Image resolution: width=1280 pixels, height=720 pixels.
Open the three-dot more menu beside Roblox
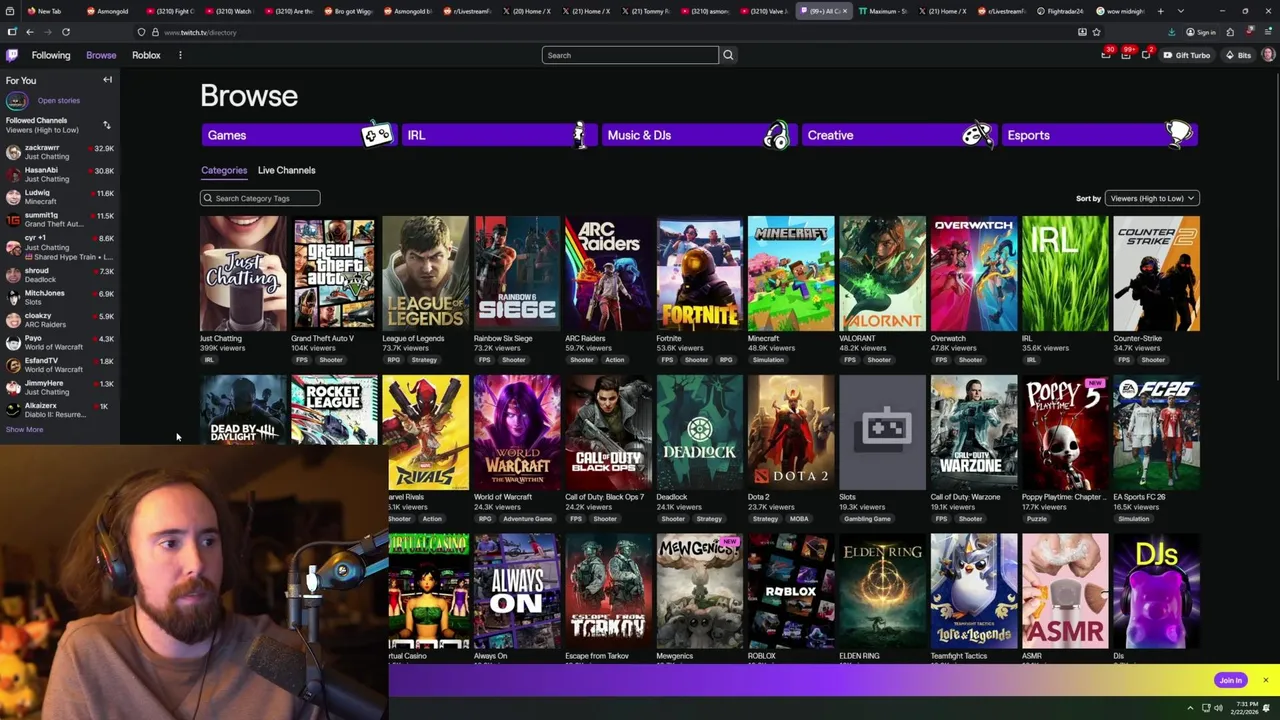[x=180, y=55]
